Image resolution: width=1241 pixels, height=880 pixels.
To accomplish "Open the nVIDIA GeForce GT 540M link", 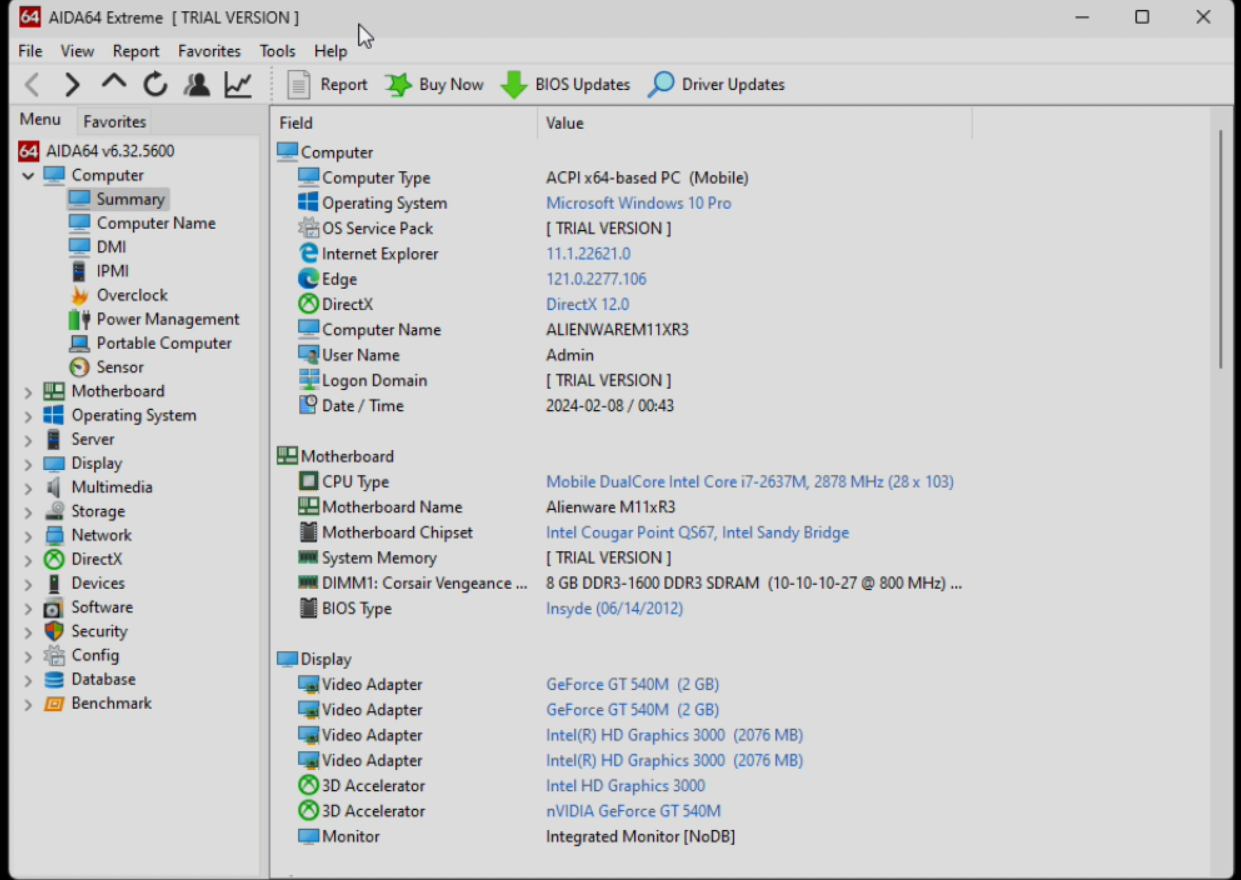I will pos(633,811).
